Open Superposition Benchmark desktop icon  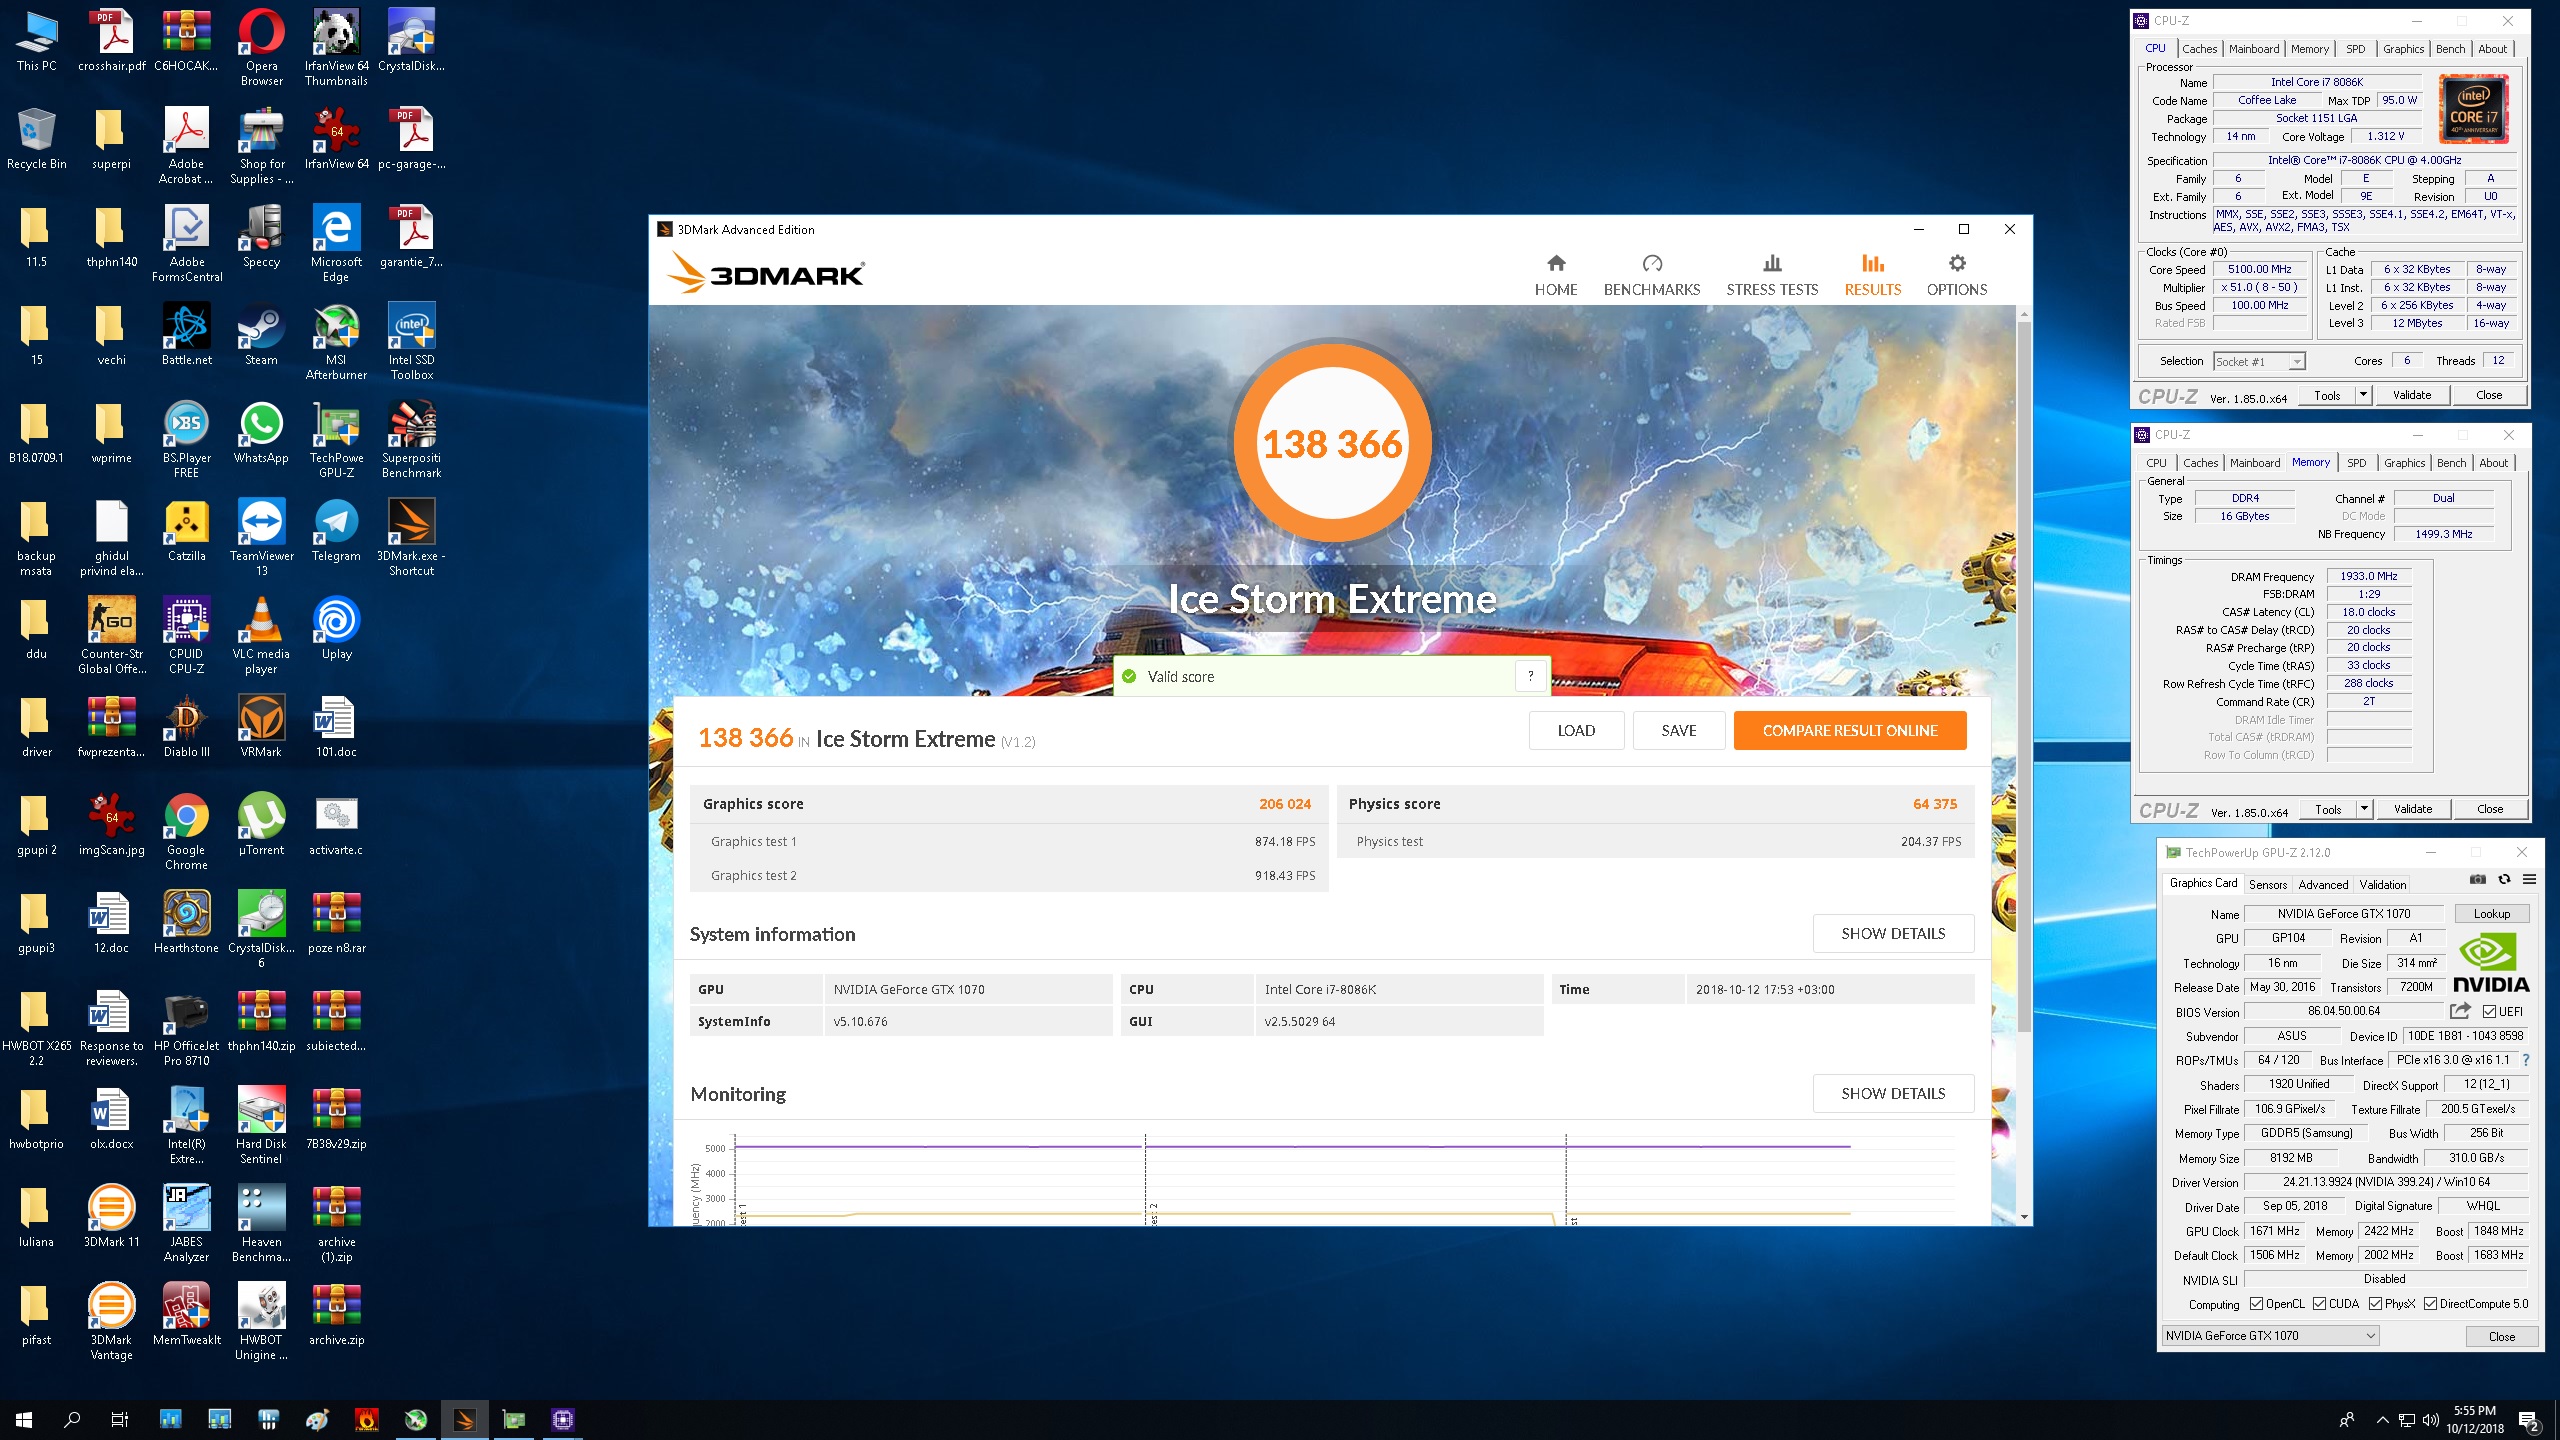coord(411,441)
